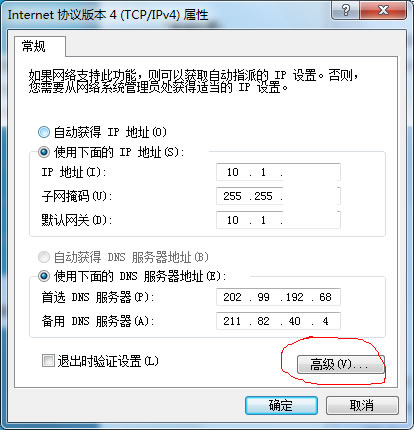Click octet 192 in preferred DNS field
The height and width of the screenshot is (430, 414).
pos(294,297)
